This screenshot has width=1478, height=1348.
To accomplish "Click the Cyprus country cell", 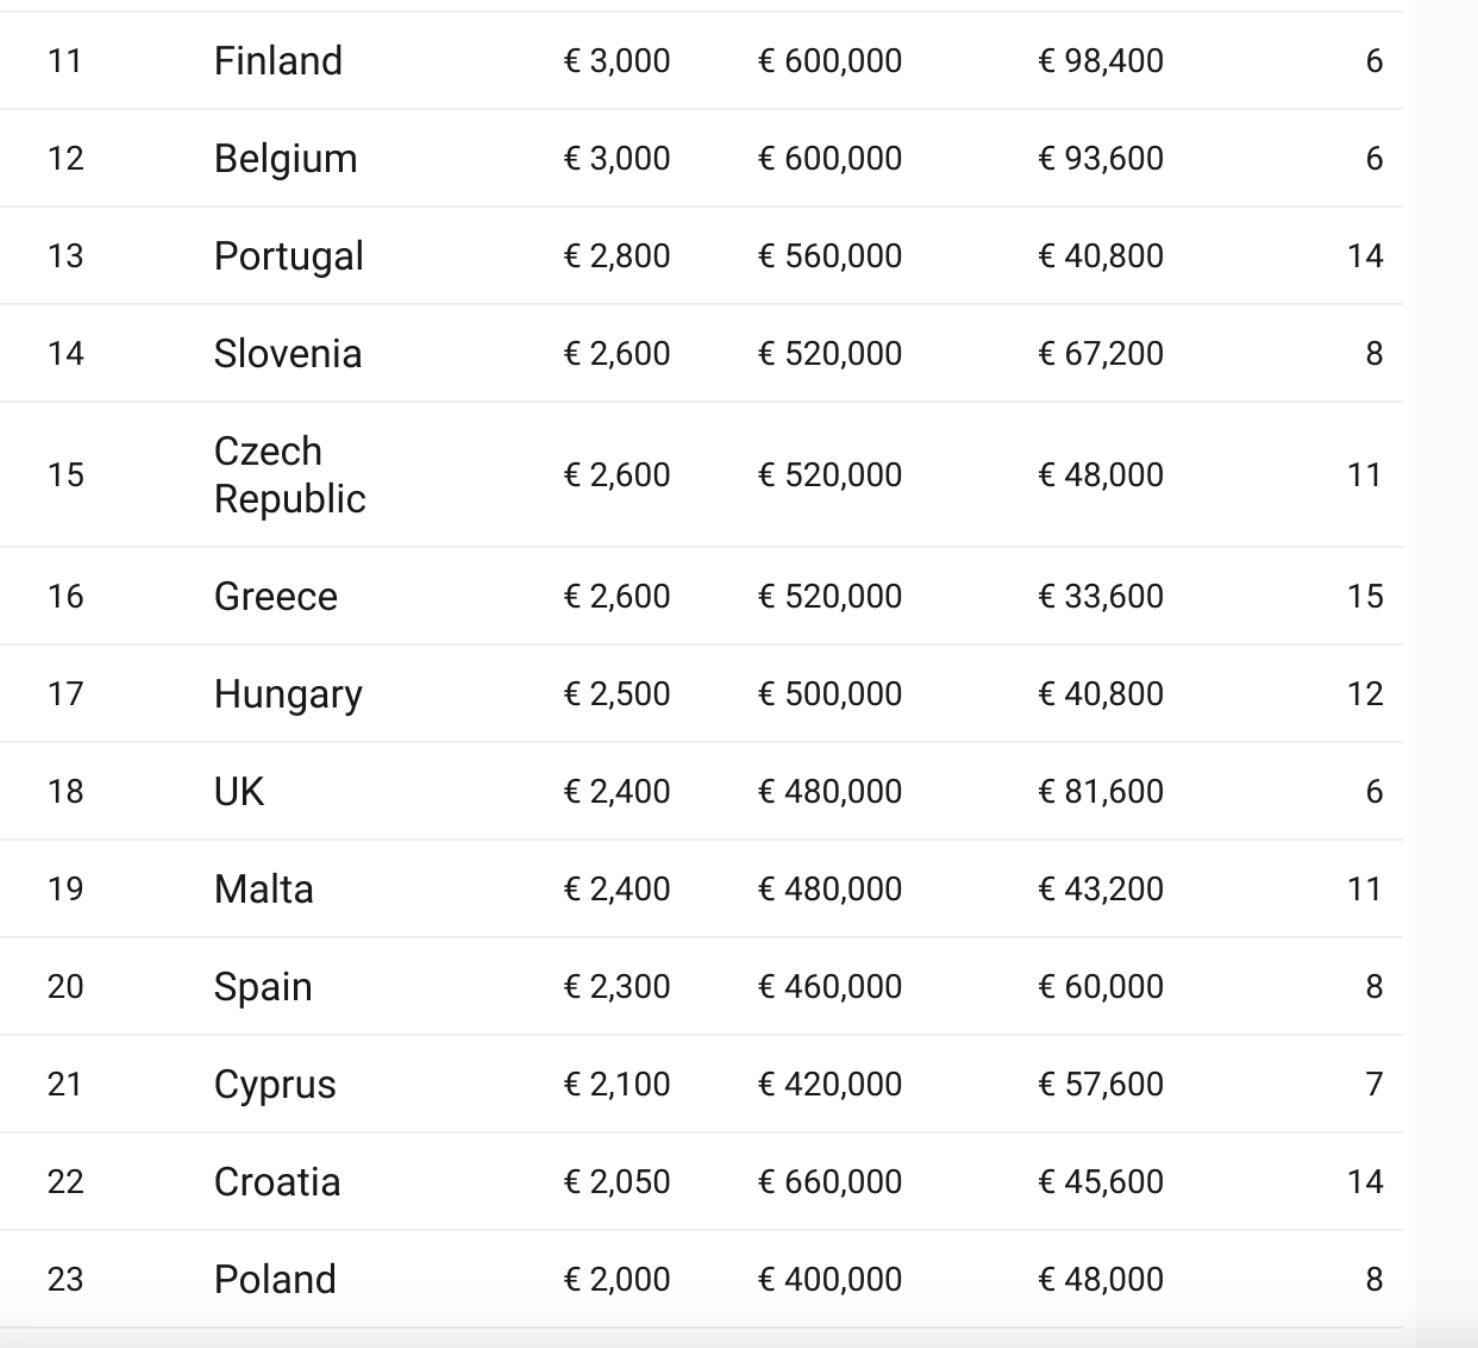I will (274, 1084).
